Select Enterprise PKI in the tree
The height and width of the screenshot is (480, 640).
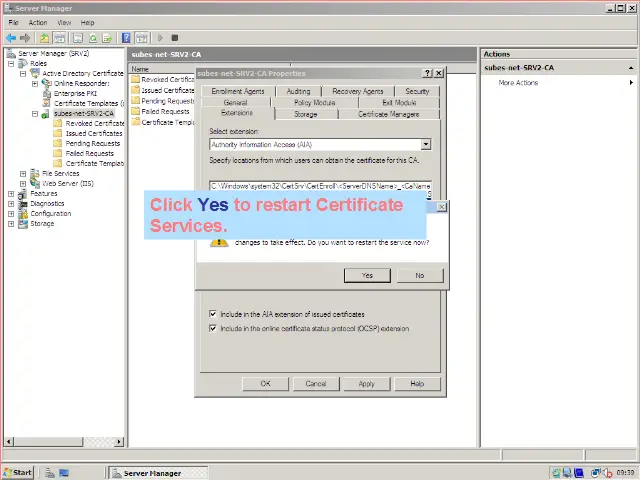click(x=75, y=93)
